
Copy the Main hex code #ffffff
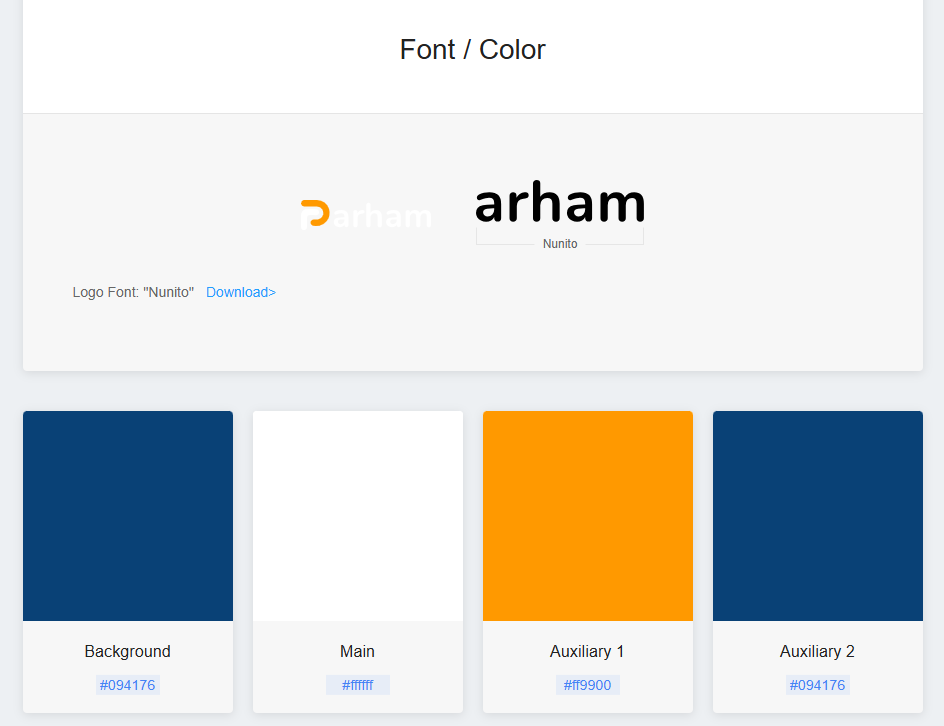pyautogui.click(x=358, y=685)
